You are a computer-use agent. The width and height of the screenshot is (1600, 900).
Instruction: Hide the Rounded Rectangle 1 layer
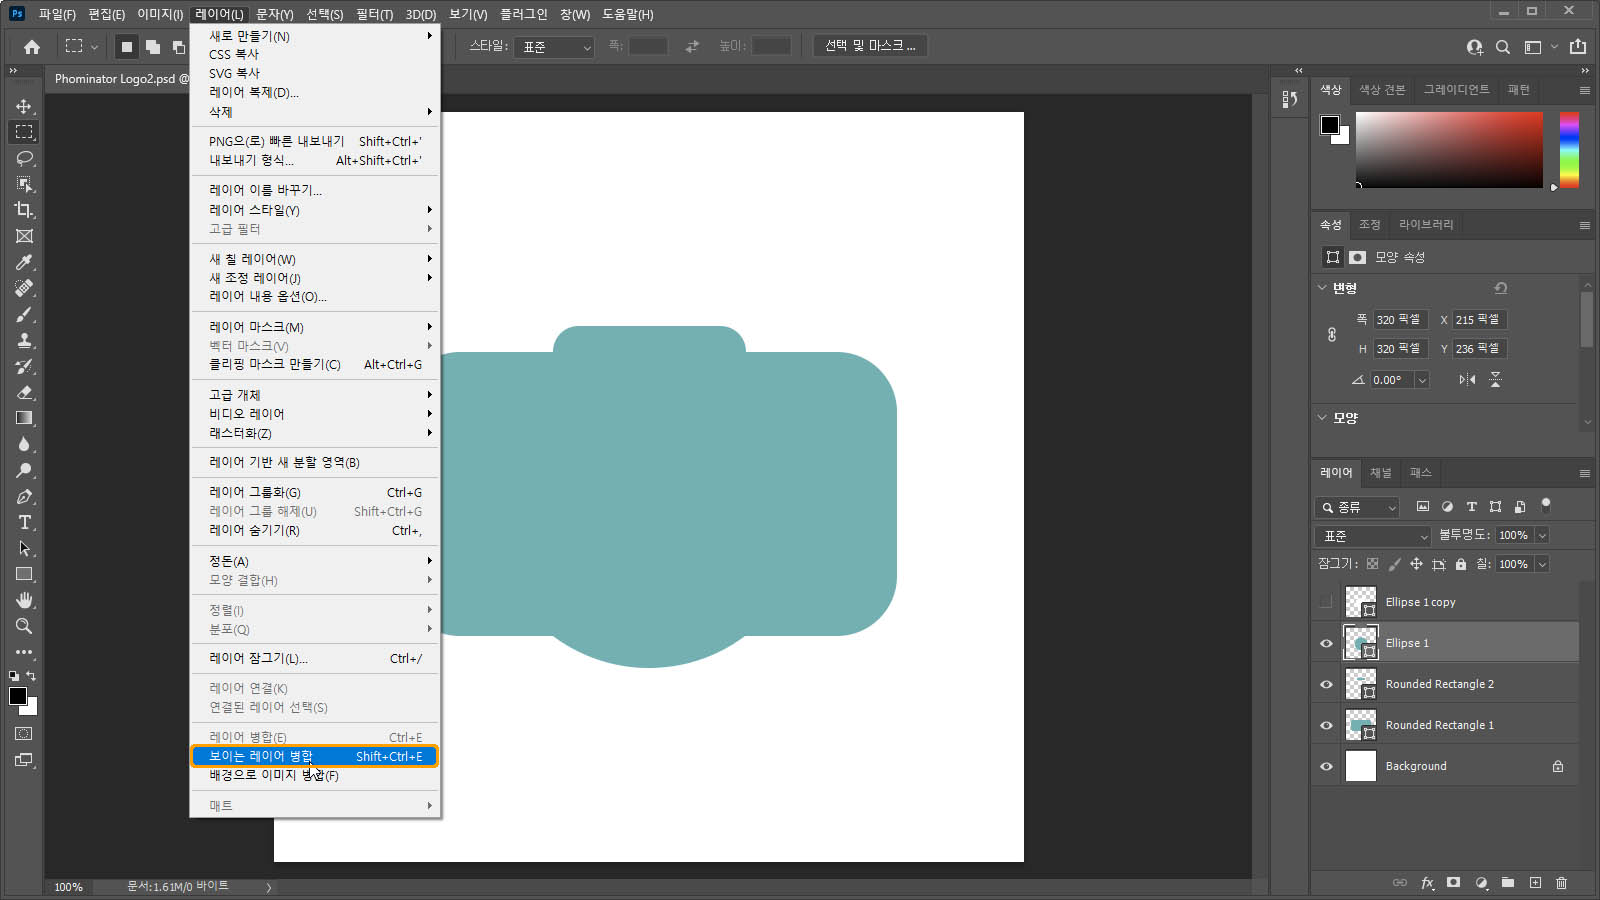1326,725
